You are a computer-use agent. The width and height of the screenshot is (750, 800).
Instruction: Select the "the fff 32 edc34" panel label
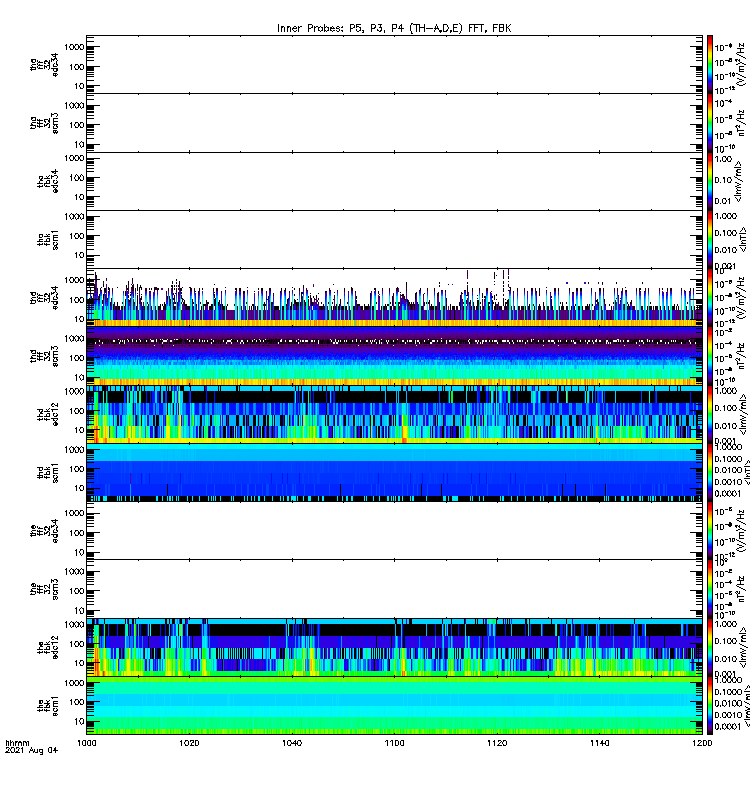[x=44, y=531]
